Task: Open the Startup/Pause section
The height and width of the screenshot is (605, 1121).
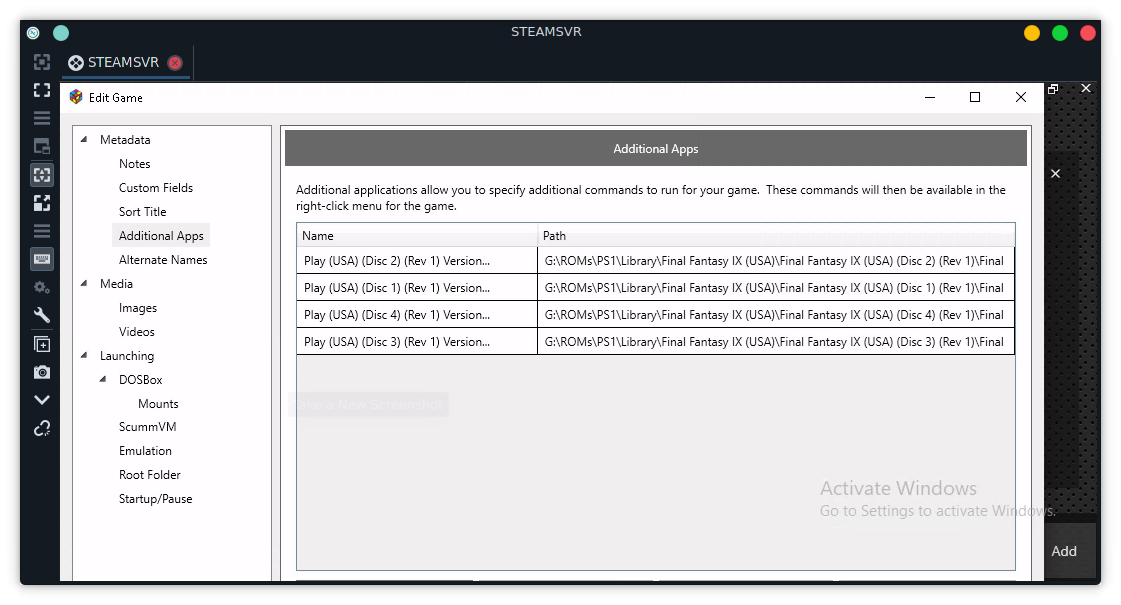Action: click(155, 498)
